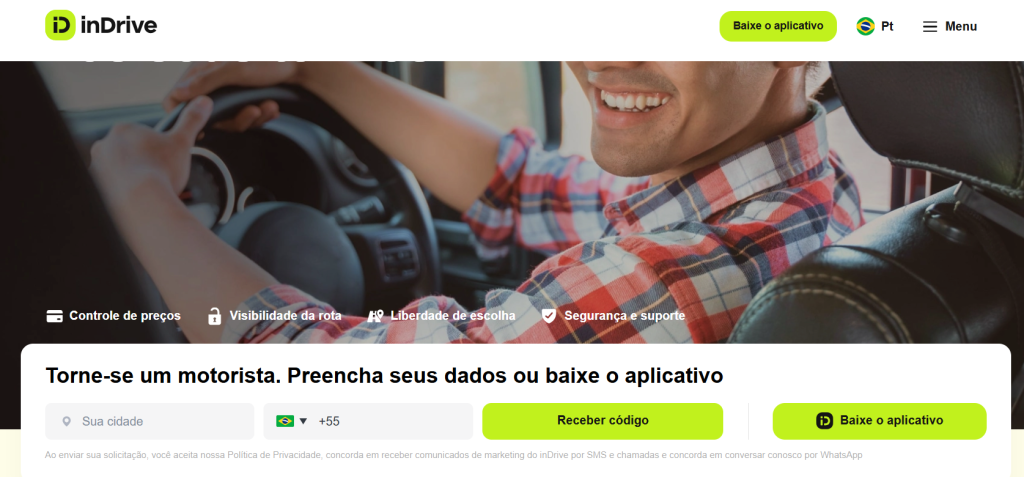
Task: Click the inDrive green logo icon
Action: click(x=61, y=25)
